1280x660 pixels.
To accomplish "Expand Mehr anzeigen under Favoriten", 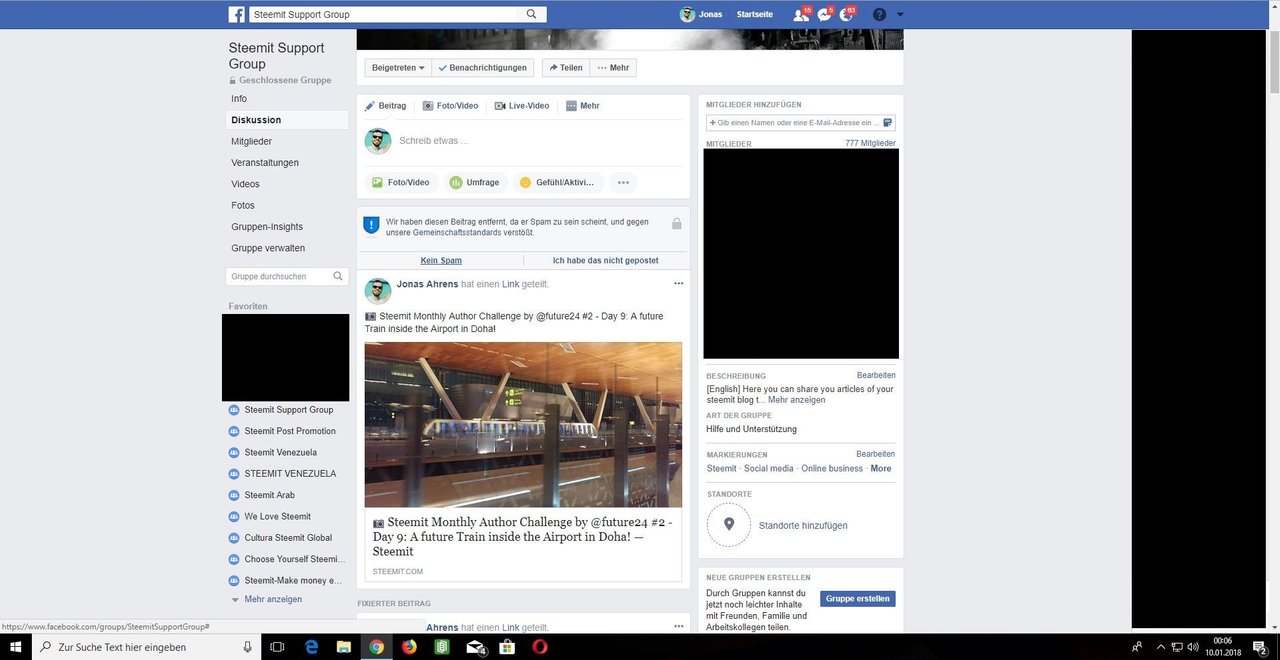I will click(x=272, y=600).
